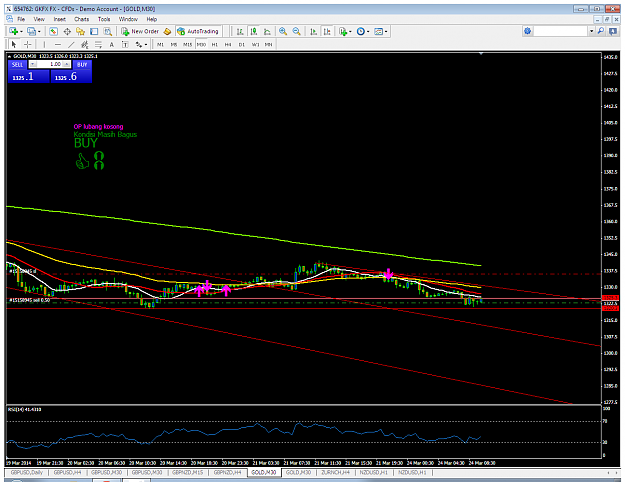The width and height of the screenshot is (625, 482).
Task: Increase lot volume with right stepper arrow
Action: pyautogui.click(x=67, y=64)
